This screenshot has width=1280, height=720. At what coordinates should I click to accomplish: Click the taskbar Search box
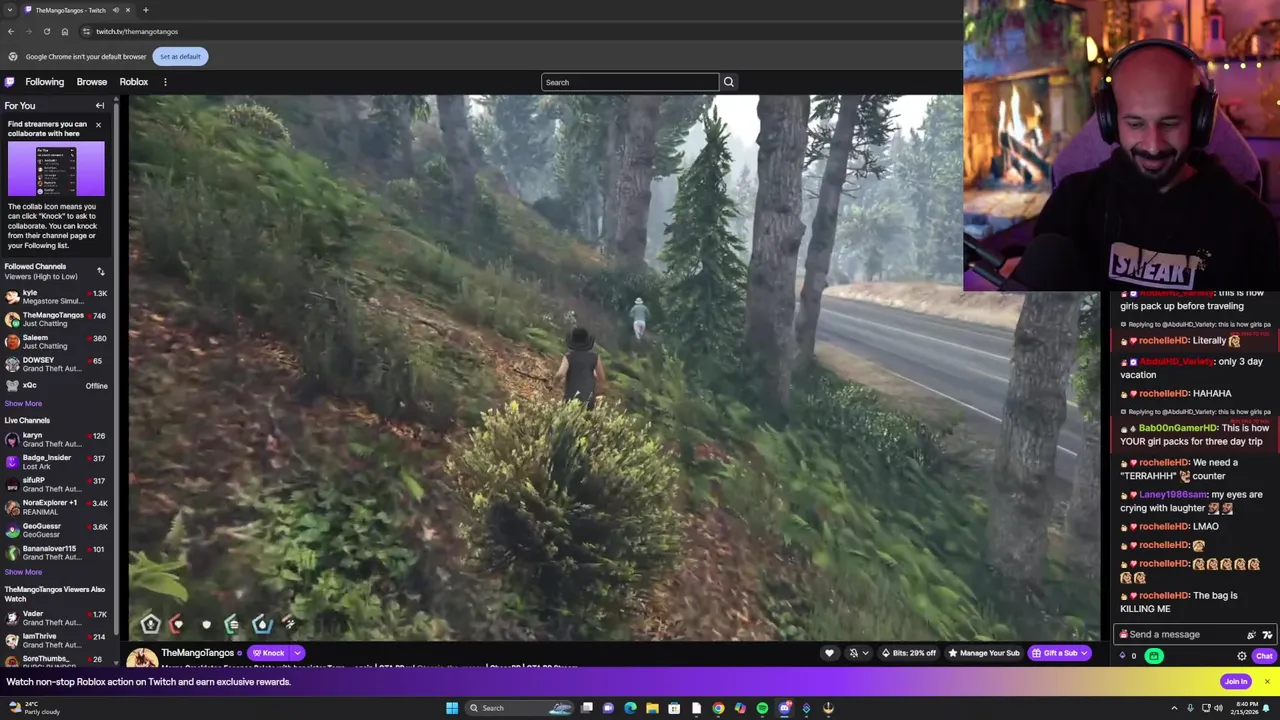click(518, 708)
